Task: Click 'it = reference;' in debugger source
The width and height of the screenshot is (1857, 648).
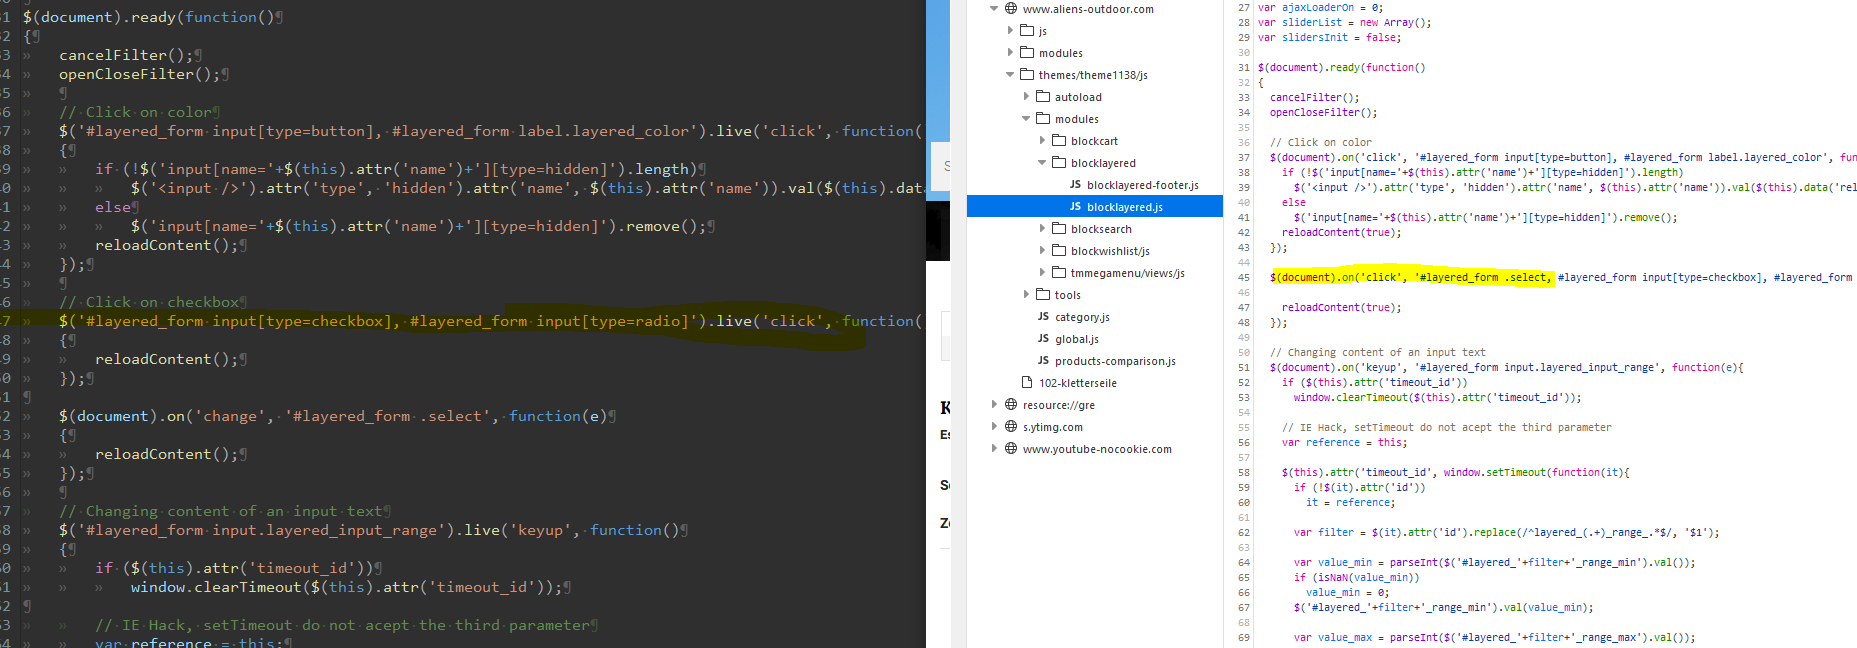Action: 1350,503
